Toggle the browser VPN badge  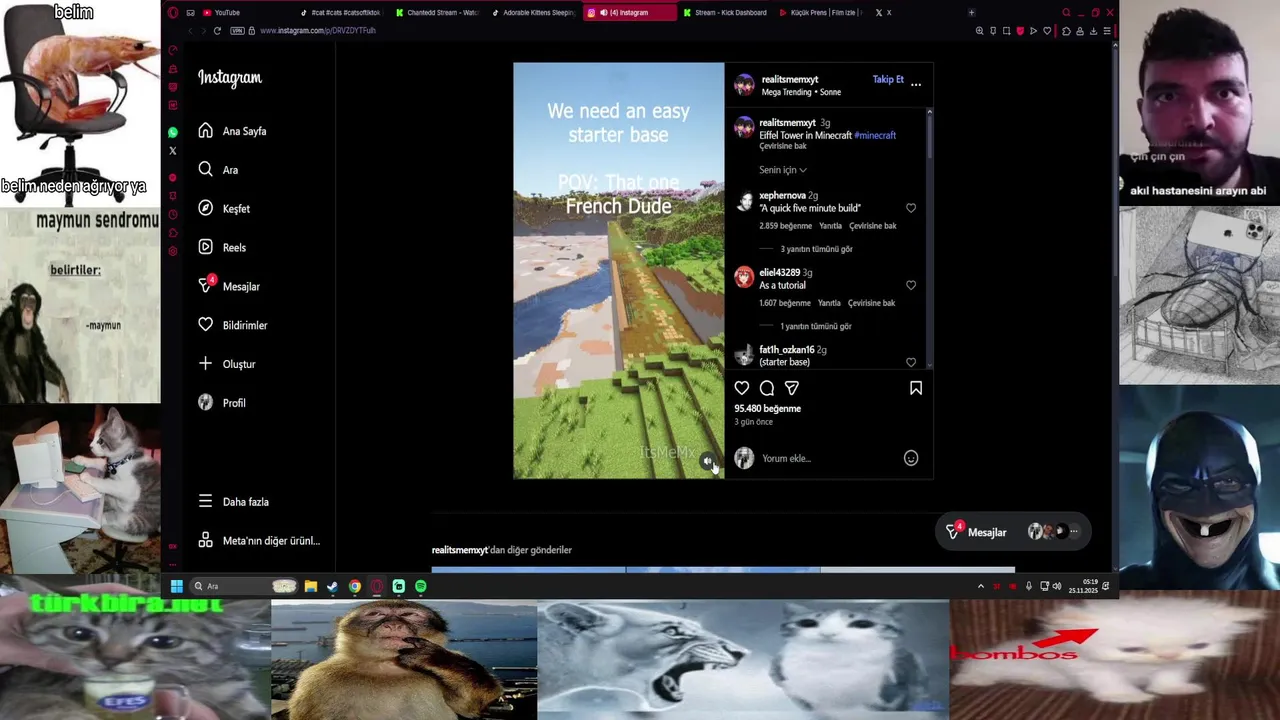[237, 31]
